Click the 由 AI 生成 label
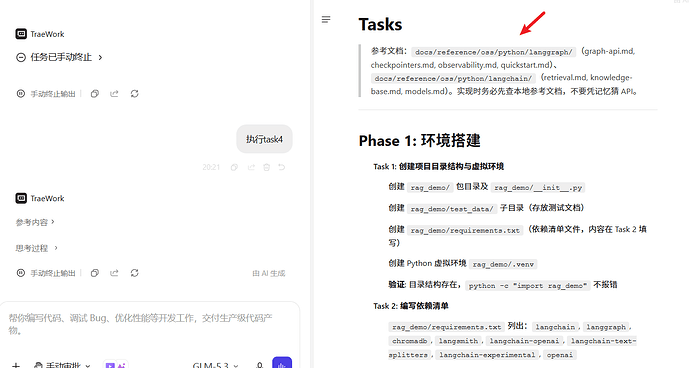The image size is (690, 368). [x=269, y=273]
